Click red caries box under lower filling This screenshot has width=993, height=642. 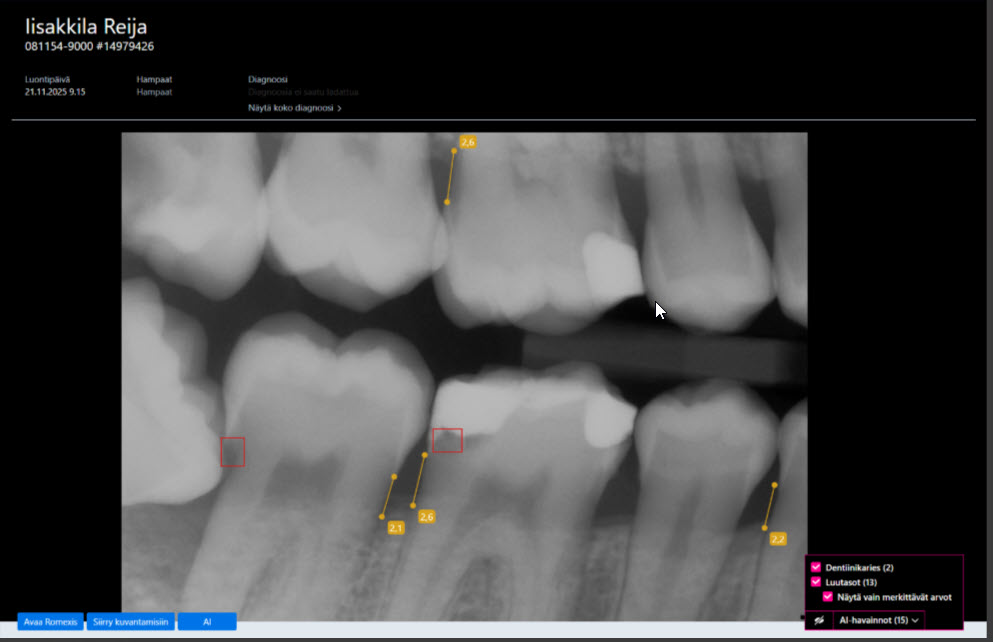[x=447, y=440]
